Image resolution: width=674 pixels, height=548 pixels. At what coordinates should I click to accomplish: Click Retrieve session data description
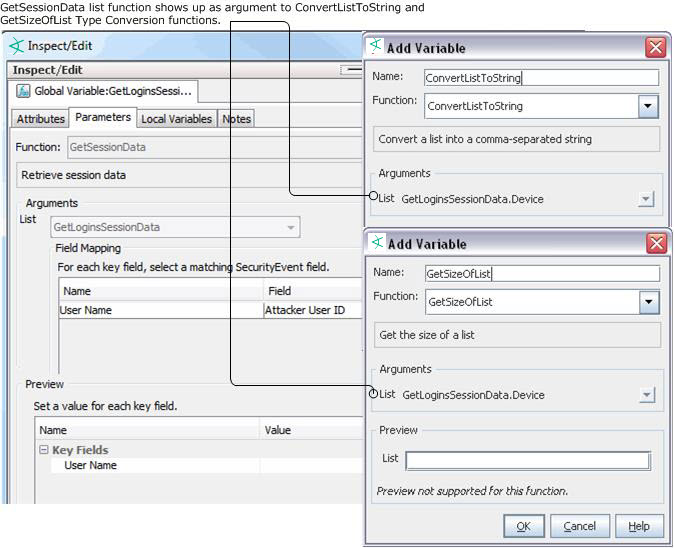pos(74,175)
